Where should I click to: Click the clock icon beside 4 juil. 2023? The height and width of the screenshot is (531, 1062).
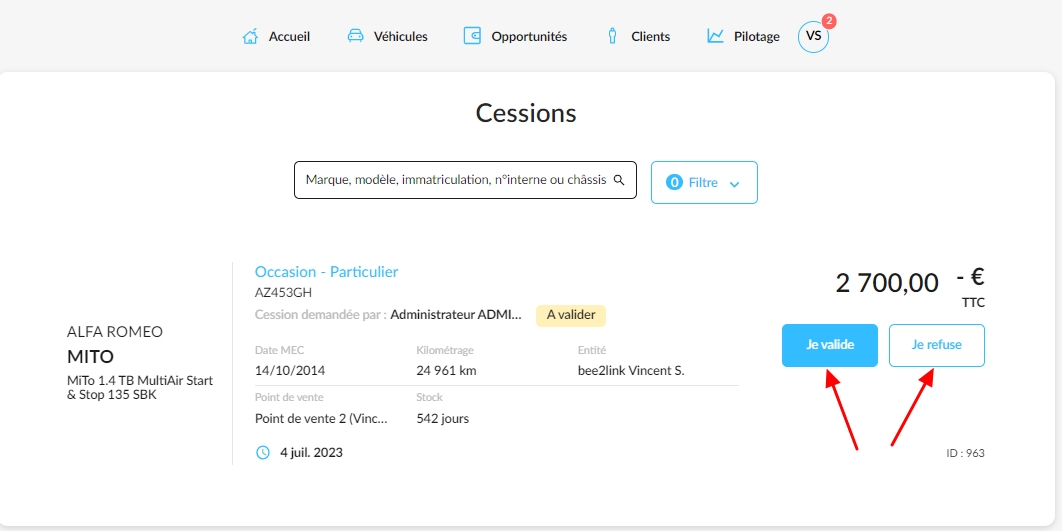click(263, 452)
